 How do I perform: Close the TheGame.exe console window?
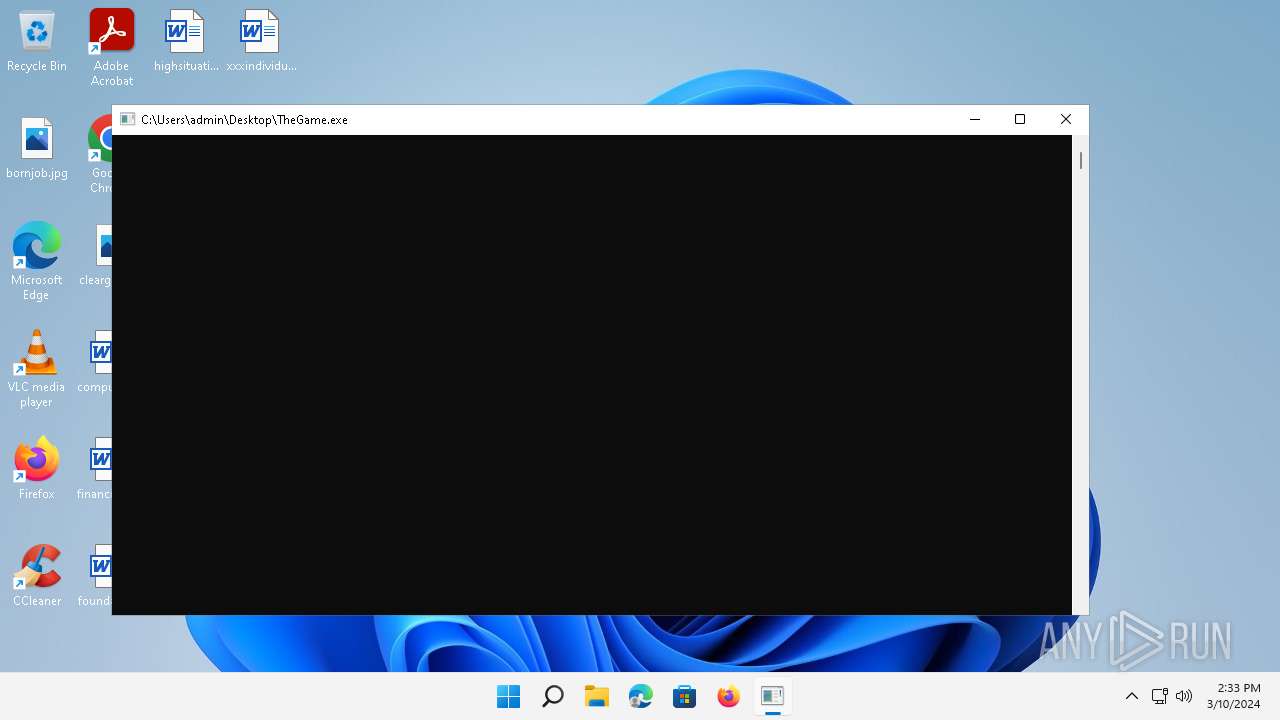pyautogui.click(x=1066, y=120)
